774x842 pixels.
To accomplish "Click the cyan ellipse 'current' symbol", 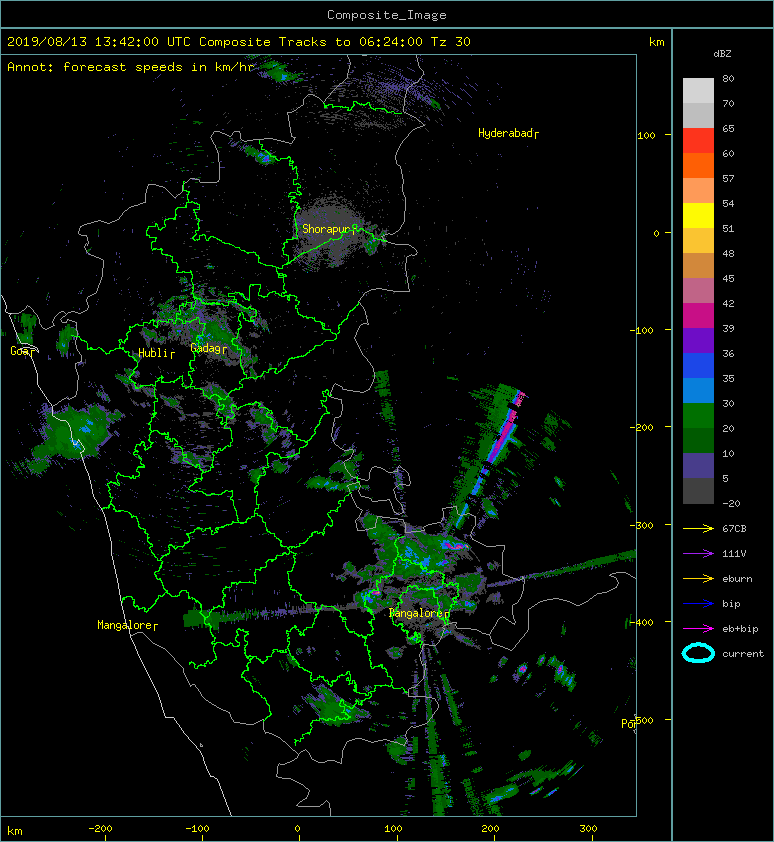I will (x=698, y=653).
